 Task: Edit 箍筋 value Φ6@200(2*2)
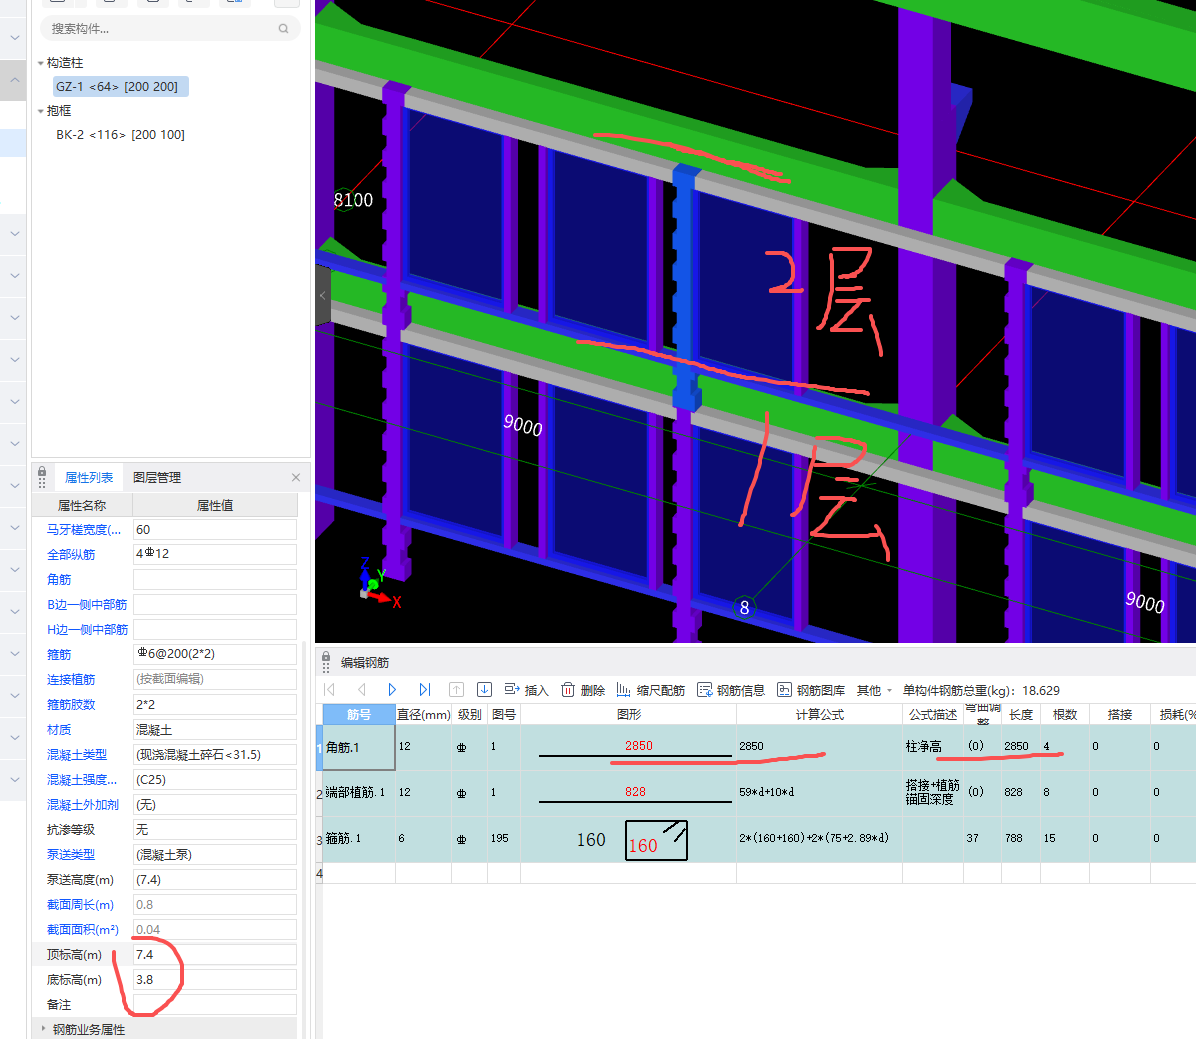click(214, 655)
